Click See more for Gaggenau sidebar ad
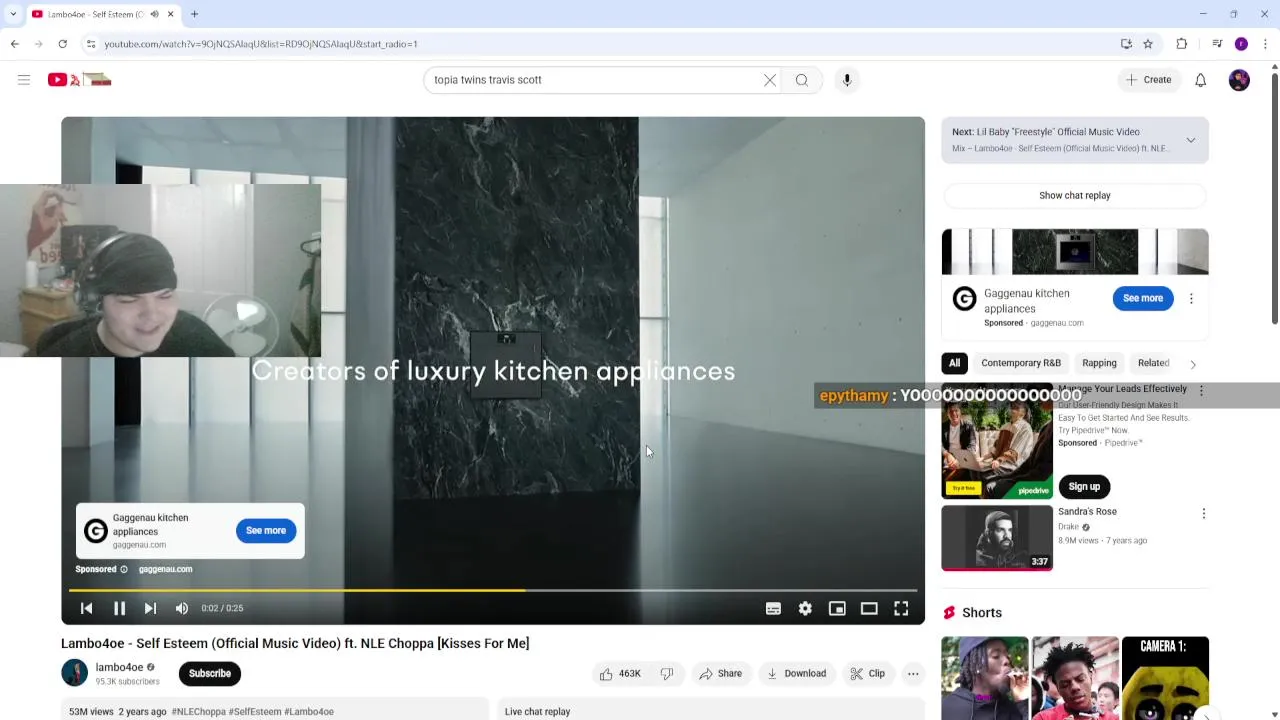This screenshot has height=720, width=1280. click(1143, 298)
